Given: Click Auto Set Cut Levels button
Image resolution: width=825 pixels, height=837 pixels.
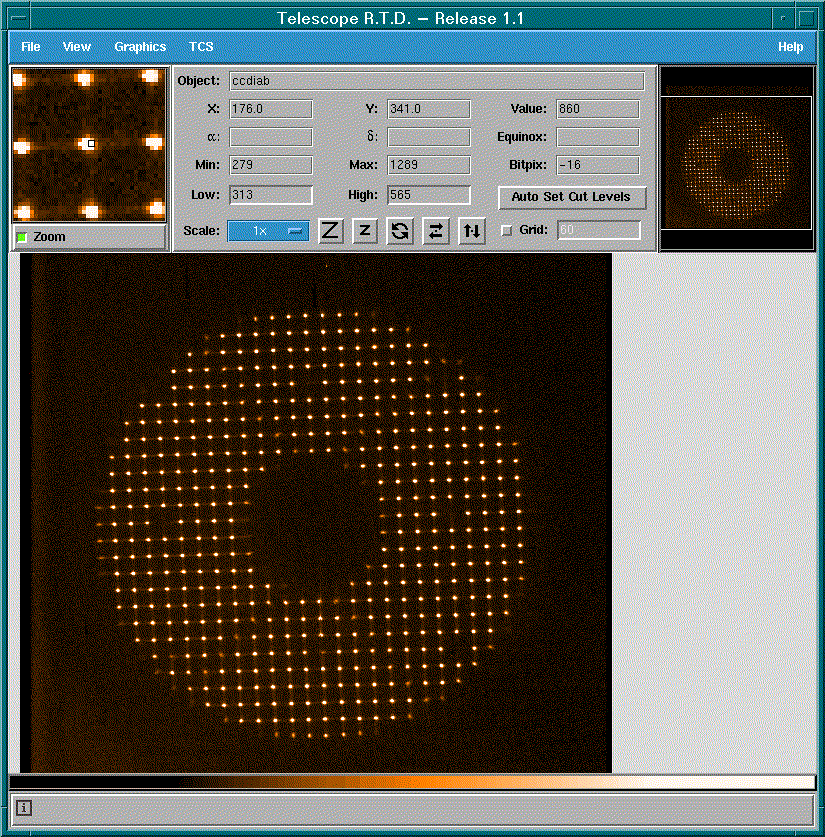Looking at the screenshot, I should tap(572, 197).
